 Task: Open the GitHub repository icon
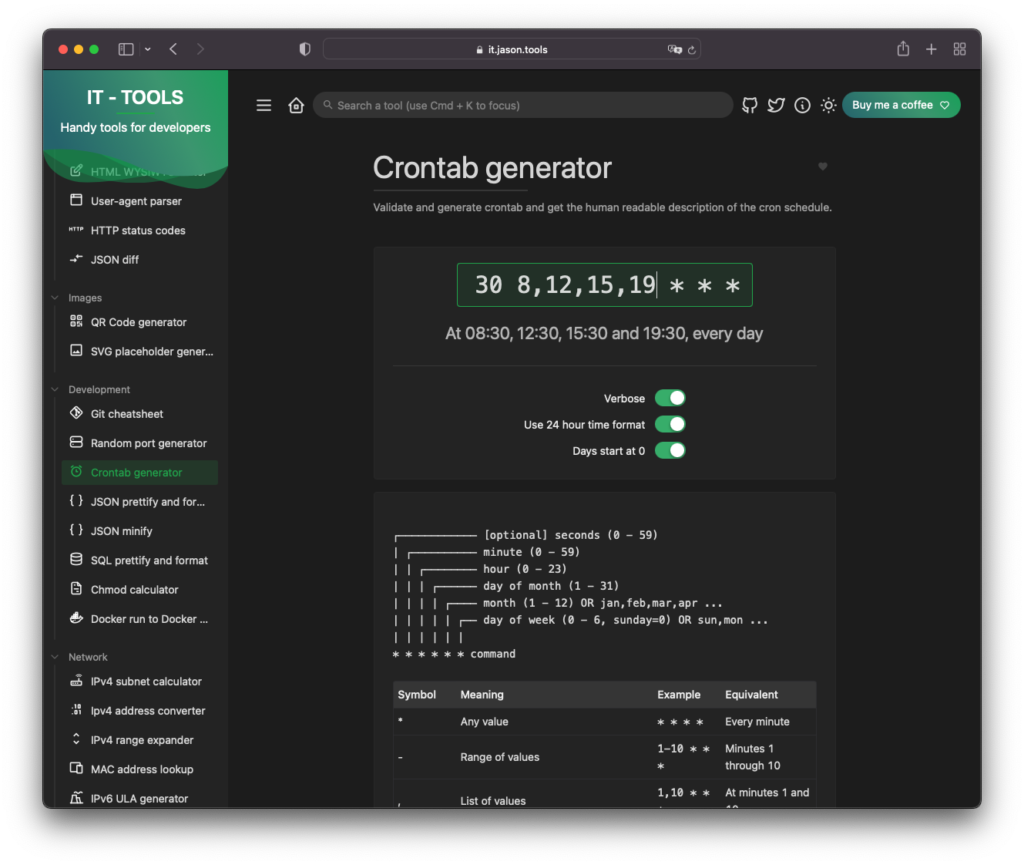(x=750, y=105)
